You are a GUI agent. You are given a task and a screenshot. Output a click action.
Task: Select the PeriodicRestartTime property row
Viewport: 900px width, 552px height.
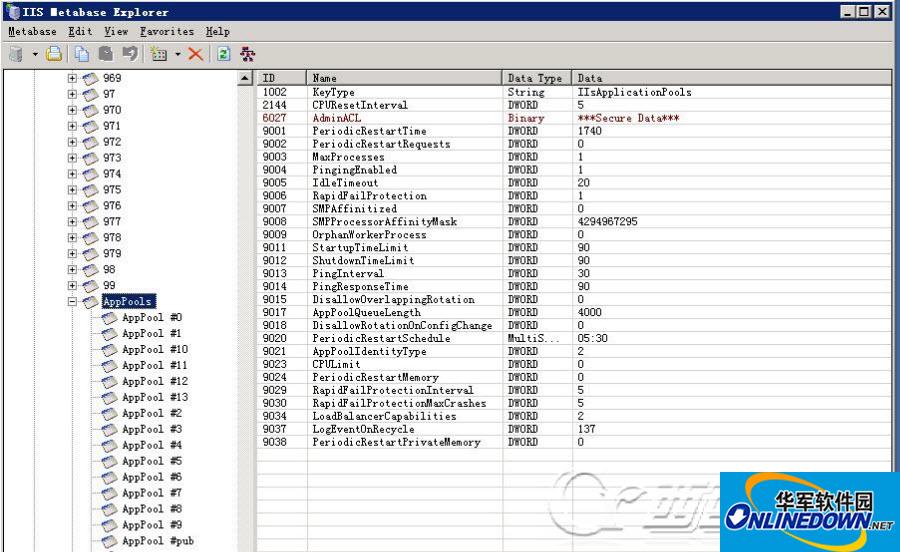[574, 131]
